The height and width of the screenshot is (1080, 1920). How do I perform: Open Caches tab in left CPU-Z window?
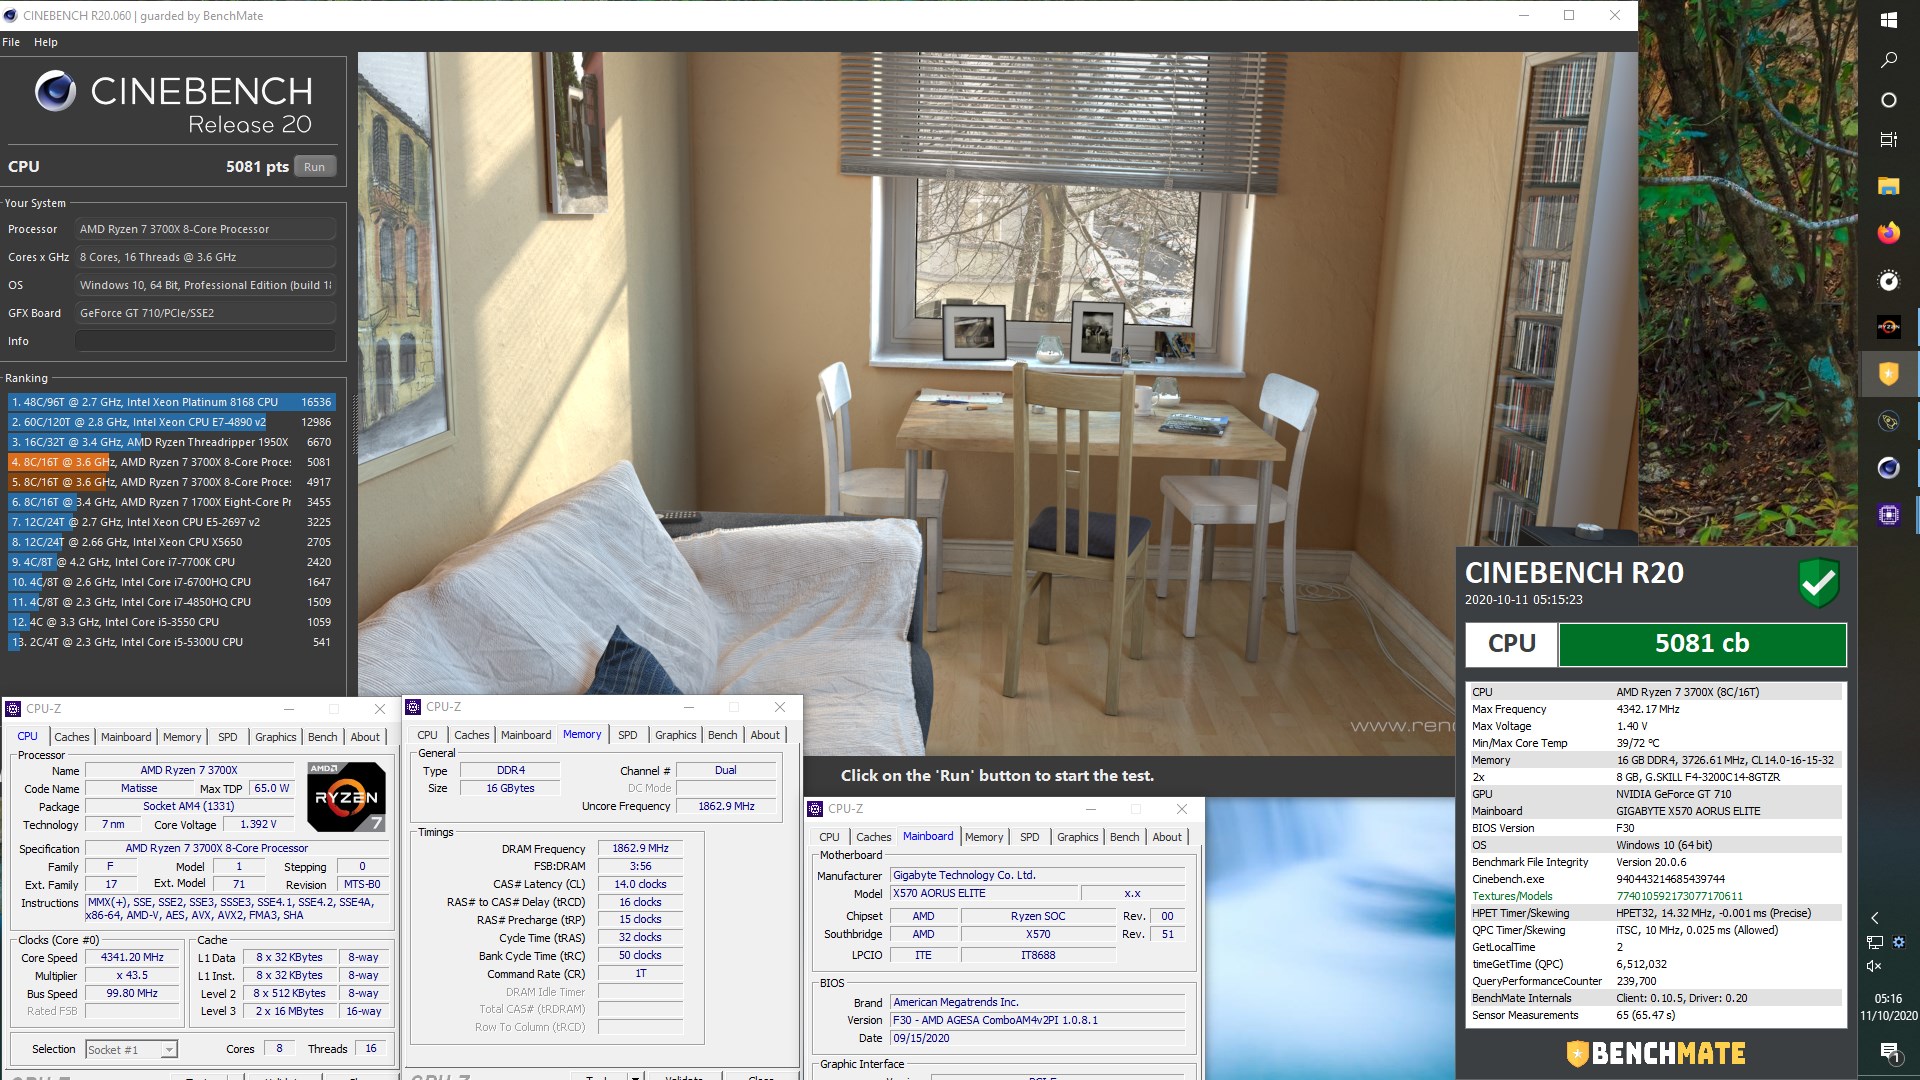pyautogui.click(x=72, y=737)
